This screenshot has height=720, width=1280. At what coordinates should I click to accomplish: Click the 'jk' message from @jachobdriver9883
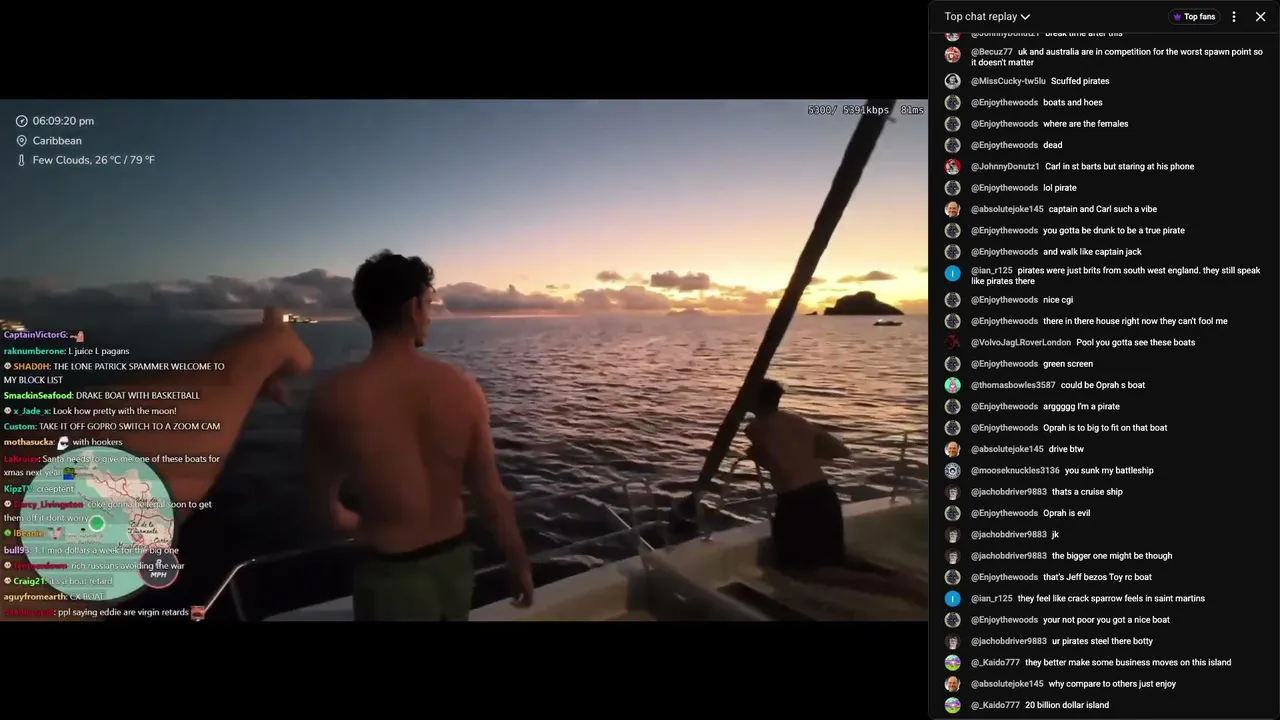click(x=1055, y=534)
